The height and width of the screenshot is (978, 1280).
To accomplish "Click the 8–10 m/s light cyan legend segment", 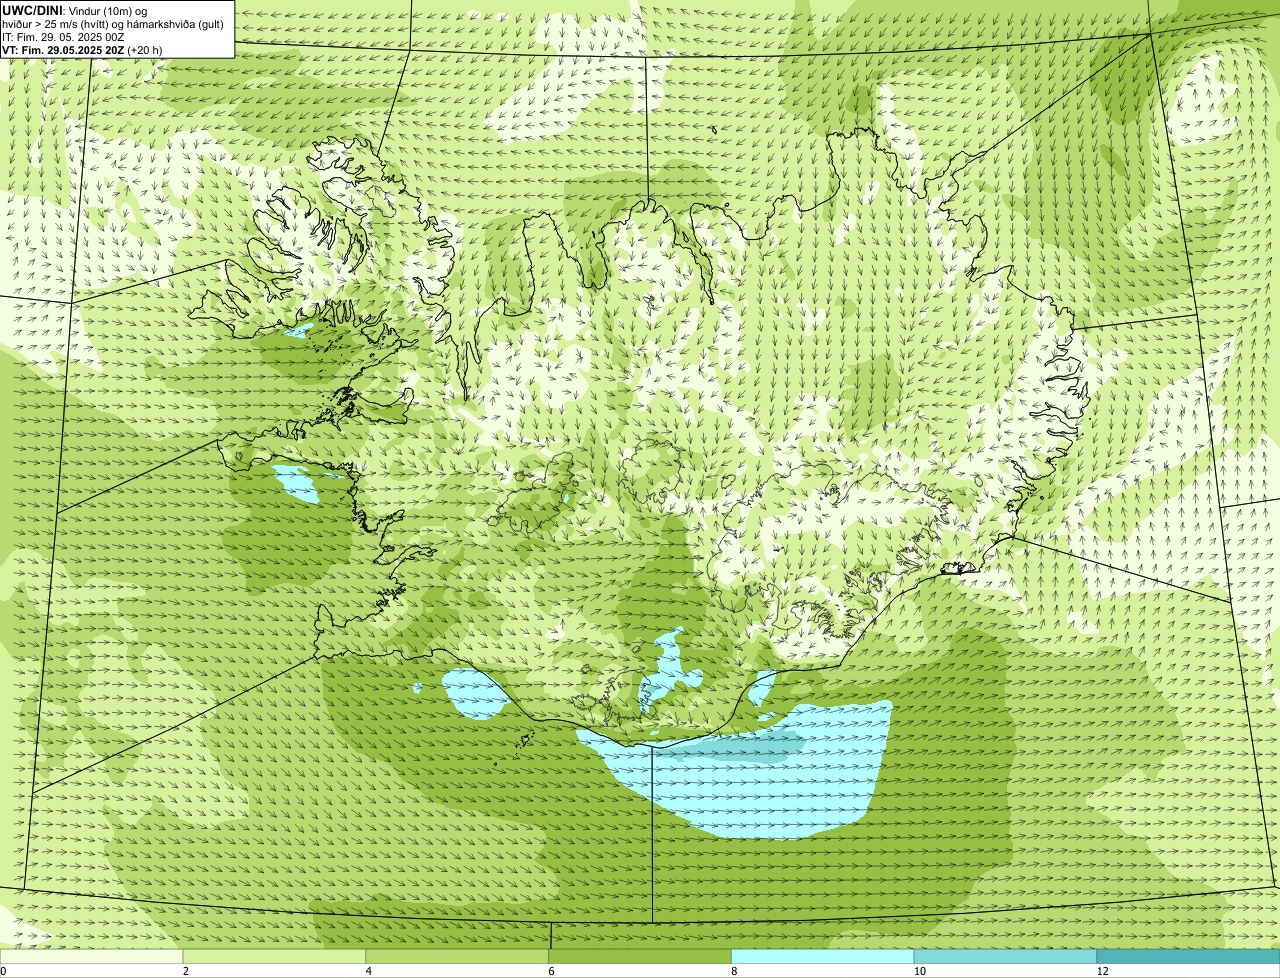I will 823,956.
